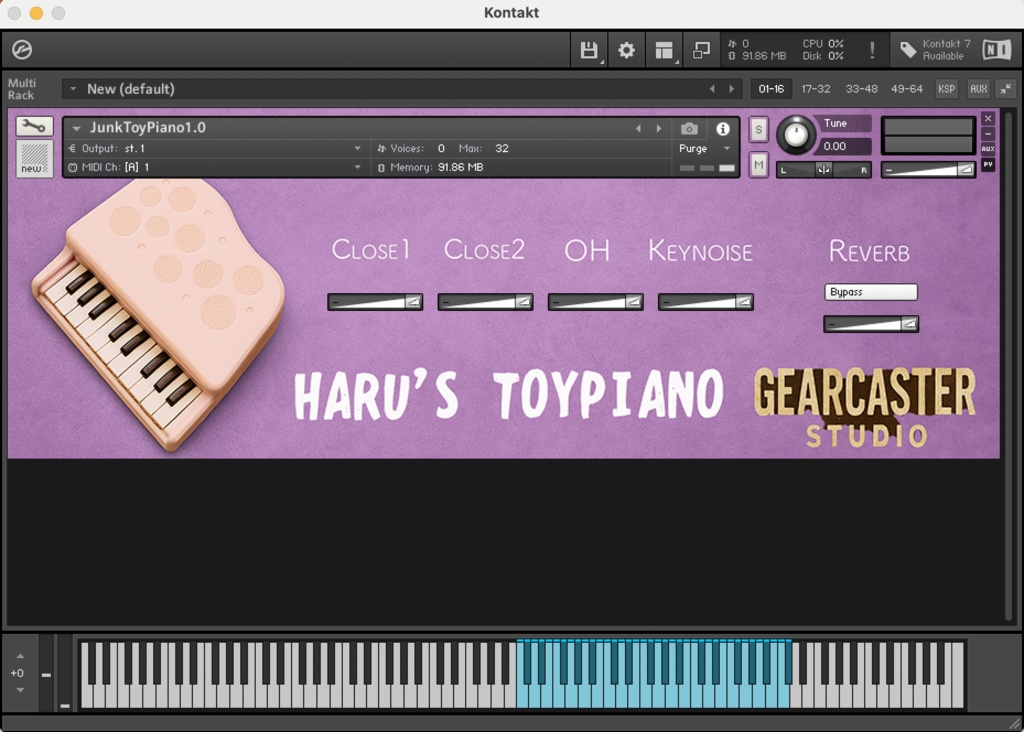Select the 17-32 rack page
1024x732 pixels.
816,89
